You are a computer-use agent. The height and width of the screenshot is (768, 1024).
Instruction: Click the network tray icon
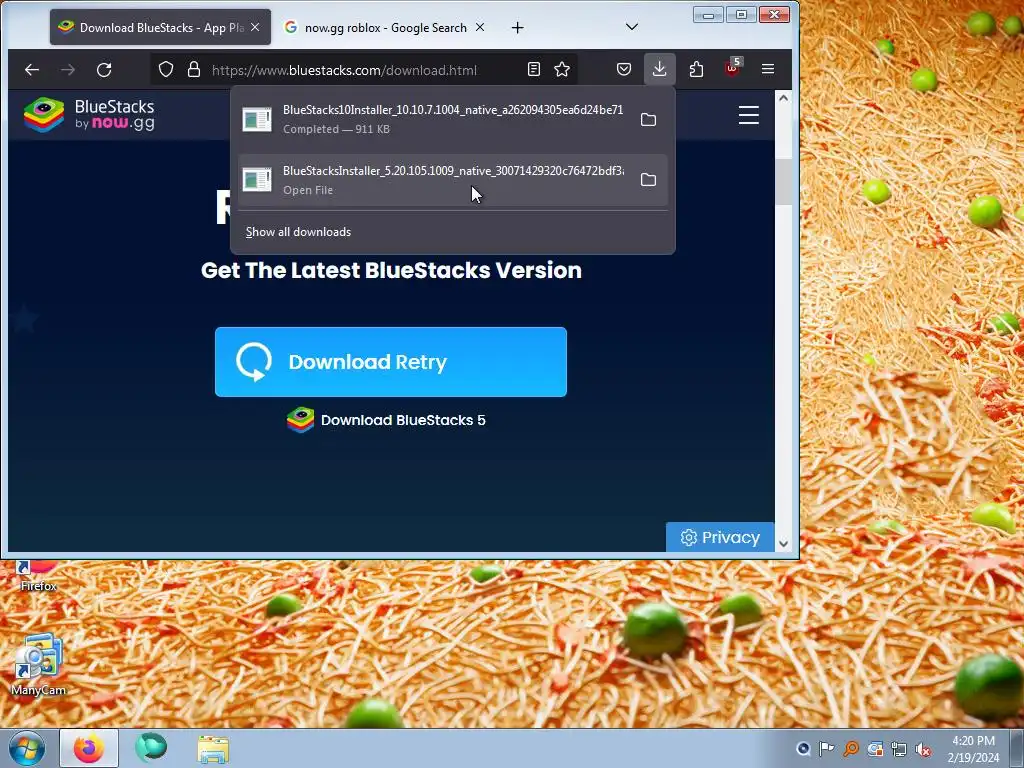pos(899,749)
